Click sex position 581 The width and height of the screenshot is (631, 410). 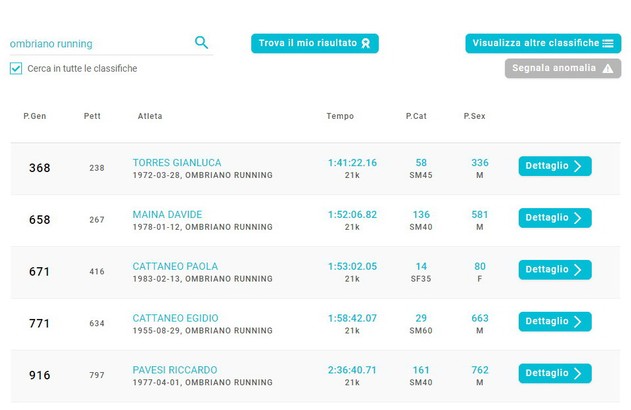pos(480,214)
